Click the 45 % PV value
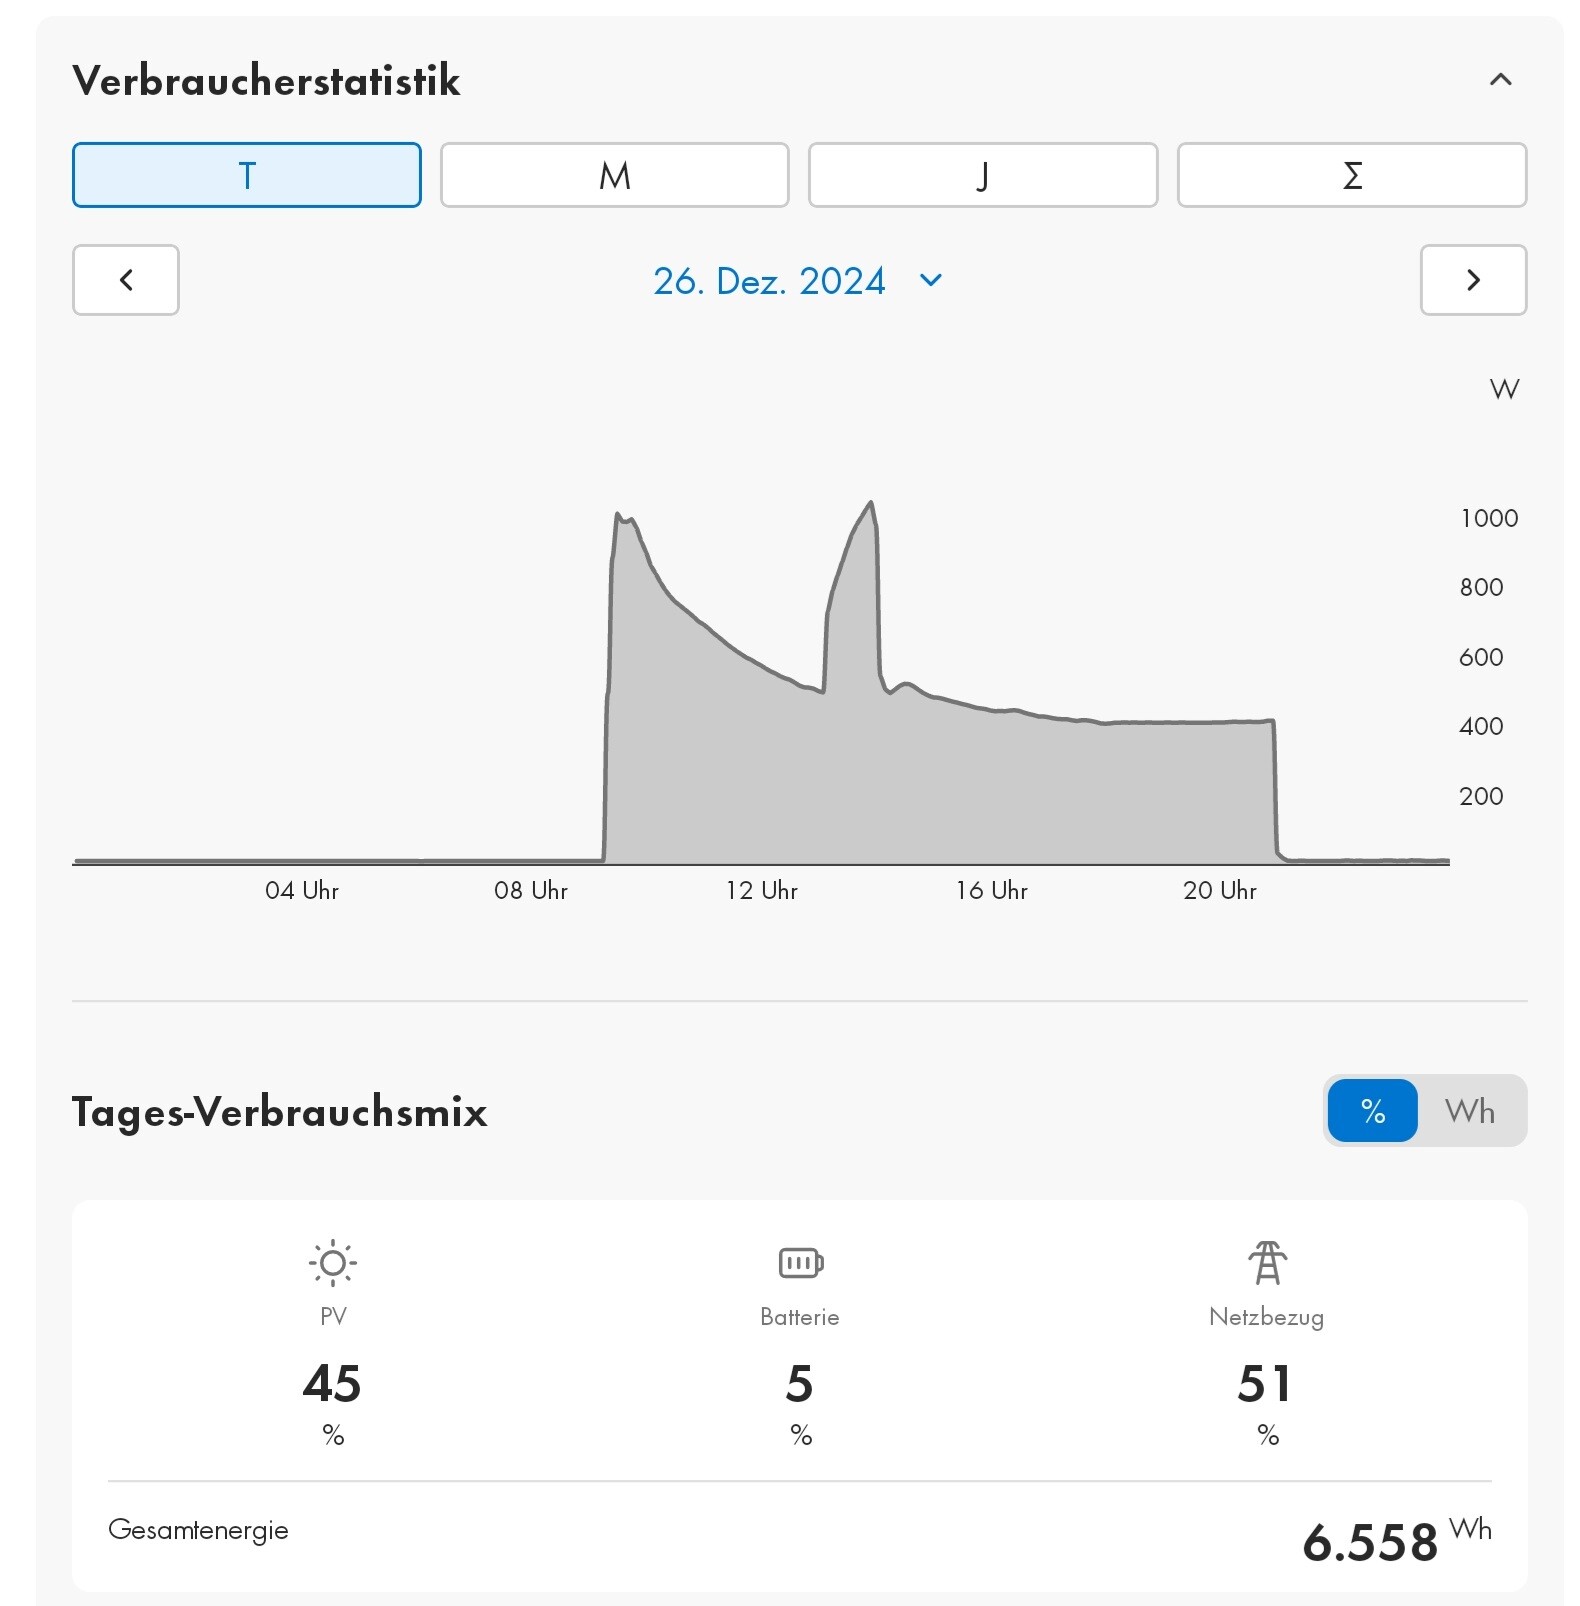The image size is (1580, 1606). click(x=332, y=1384)
